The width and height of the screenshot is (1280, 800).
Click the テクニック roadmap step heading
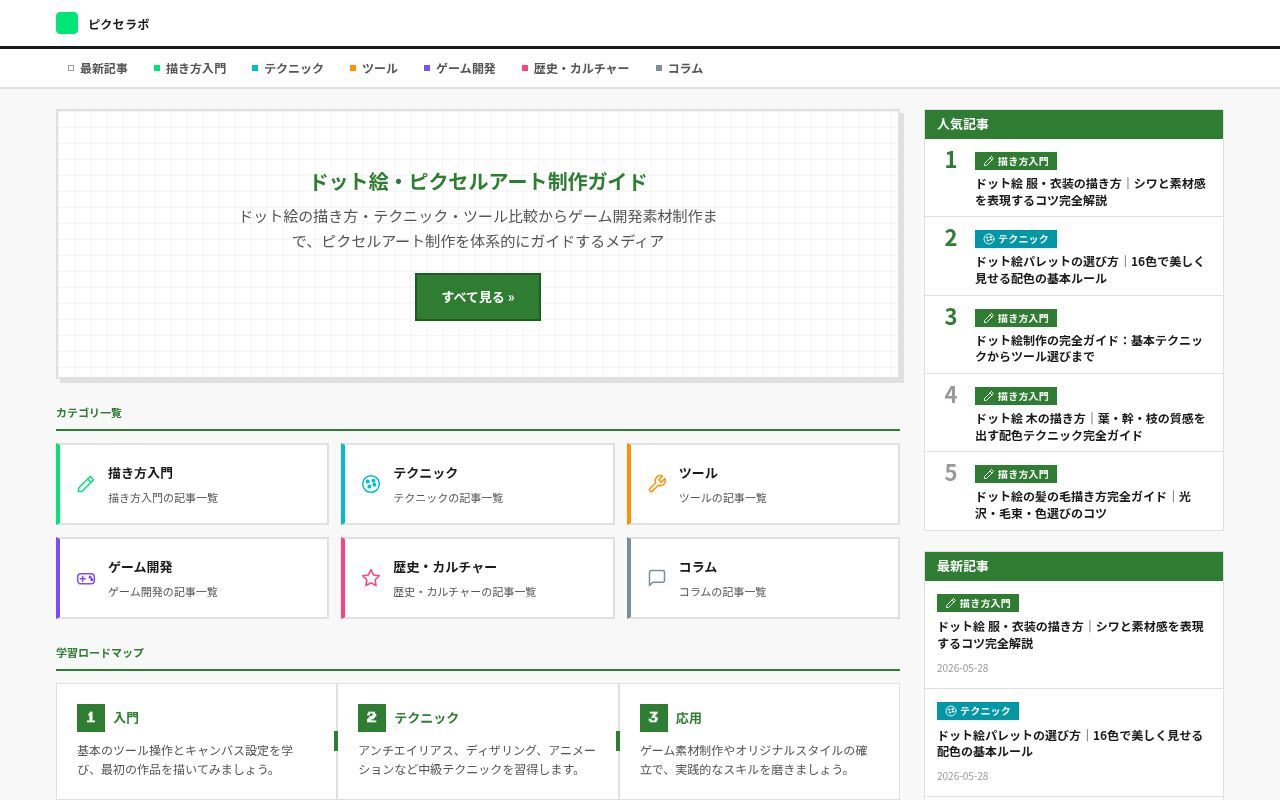(x=427, y=718)
